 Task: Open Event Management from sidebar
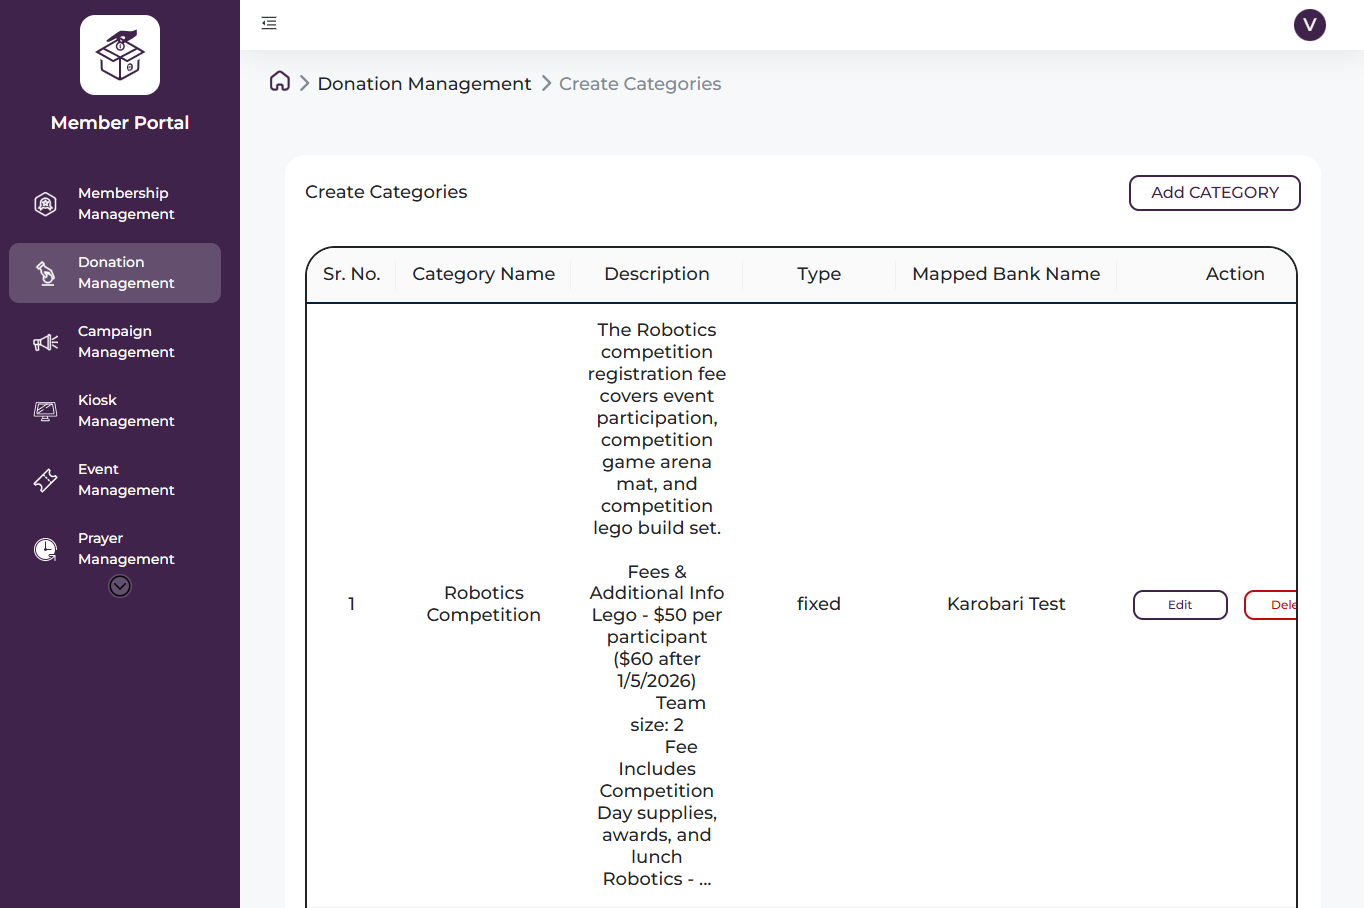126,480
